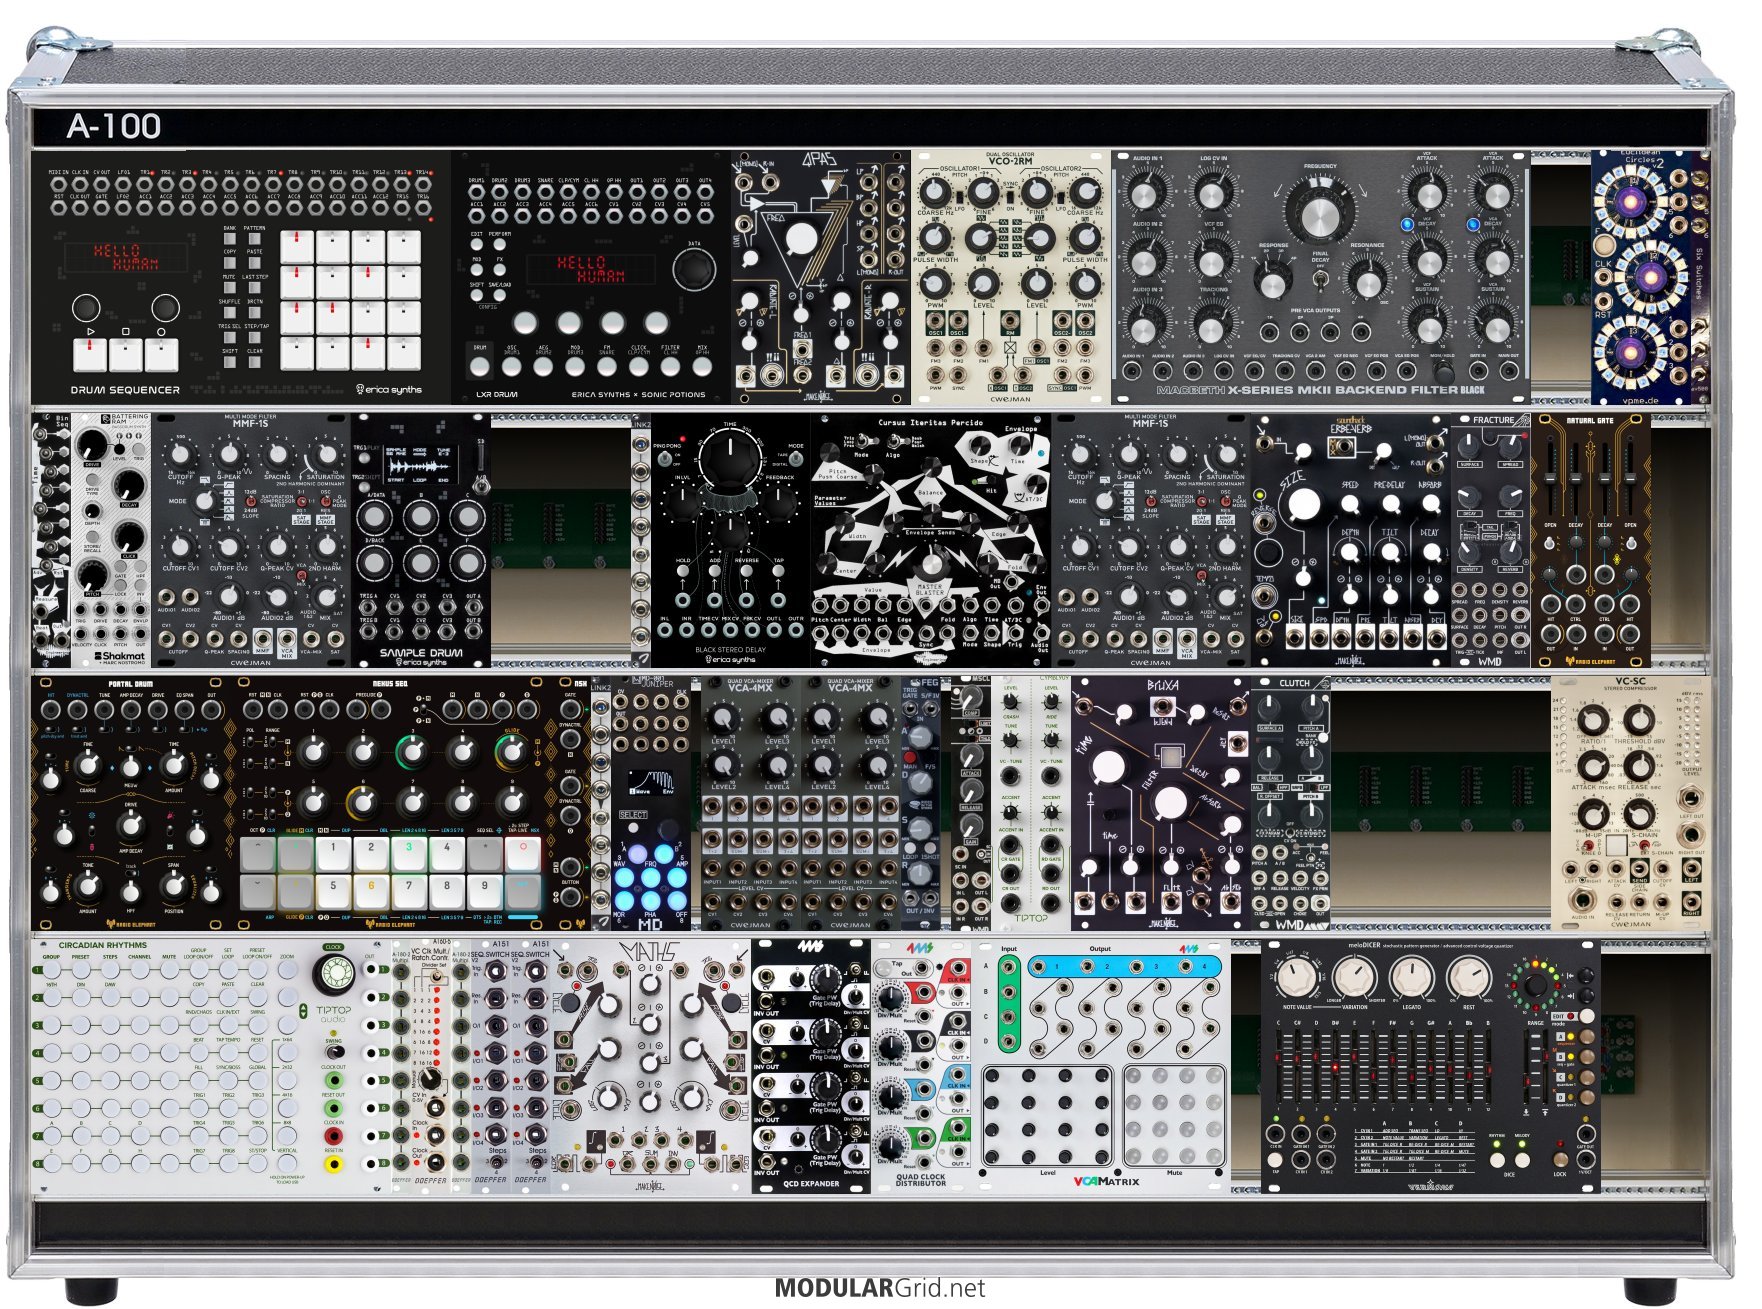Push the COPY button on Drum Sequencer
This screenshot has height=1309, width=1762.
click(230, 264)
